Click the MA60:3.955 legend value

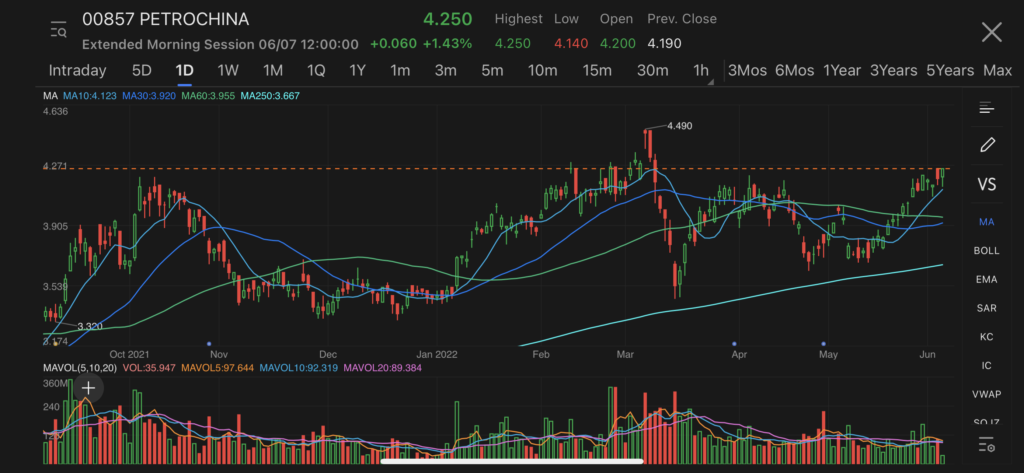point(208,96)
